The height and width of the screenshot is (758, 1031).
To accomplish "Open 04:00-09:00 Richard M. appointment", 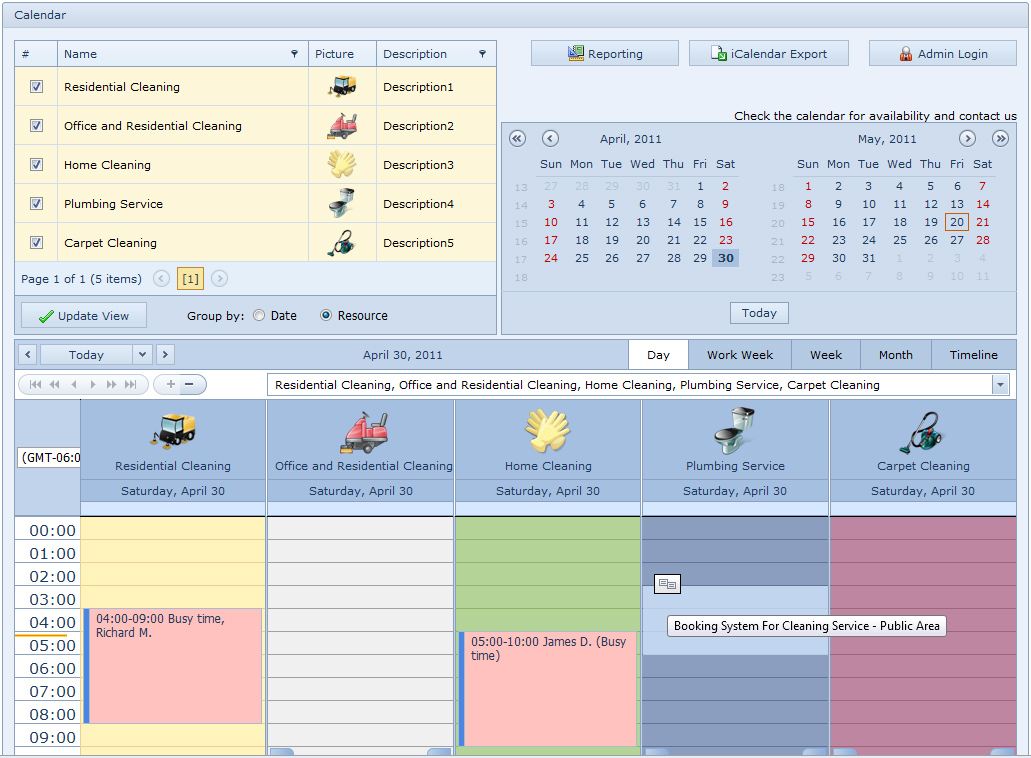I will click(173, 666).
